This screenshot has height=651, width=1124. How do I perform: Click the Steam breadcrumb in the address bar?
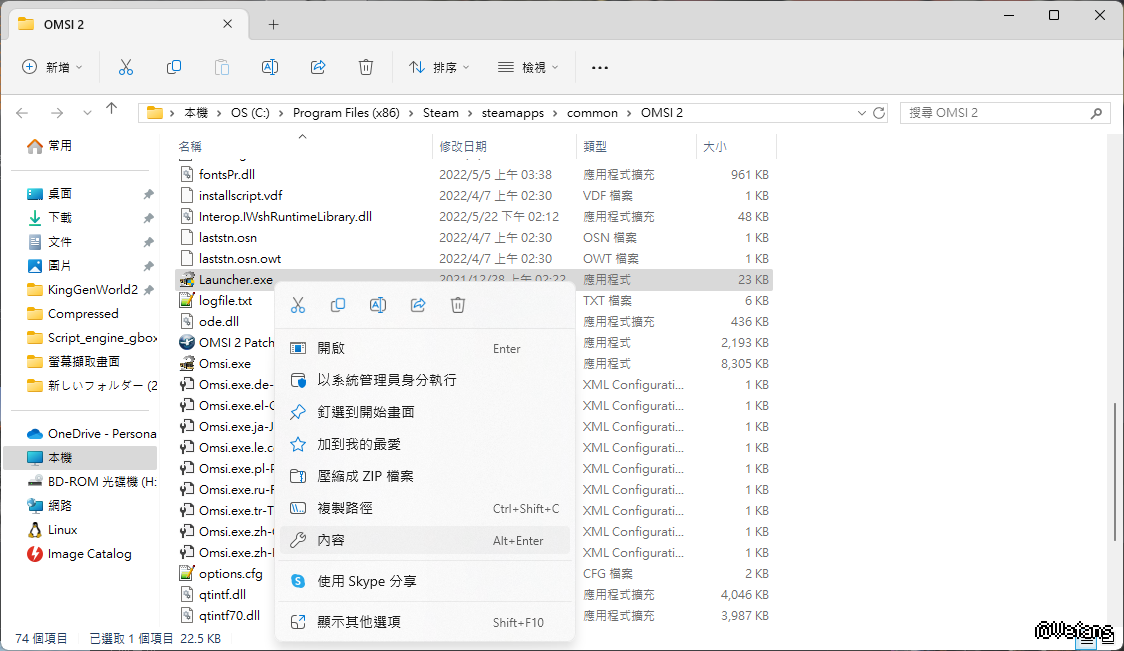[x=440, y=113]
